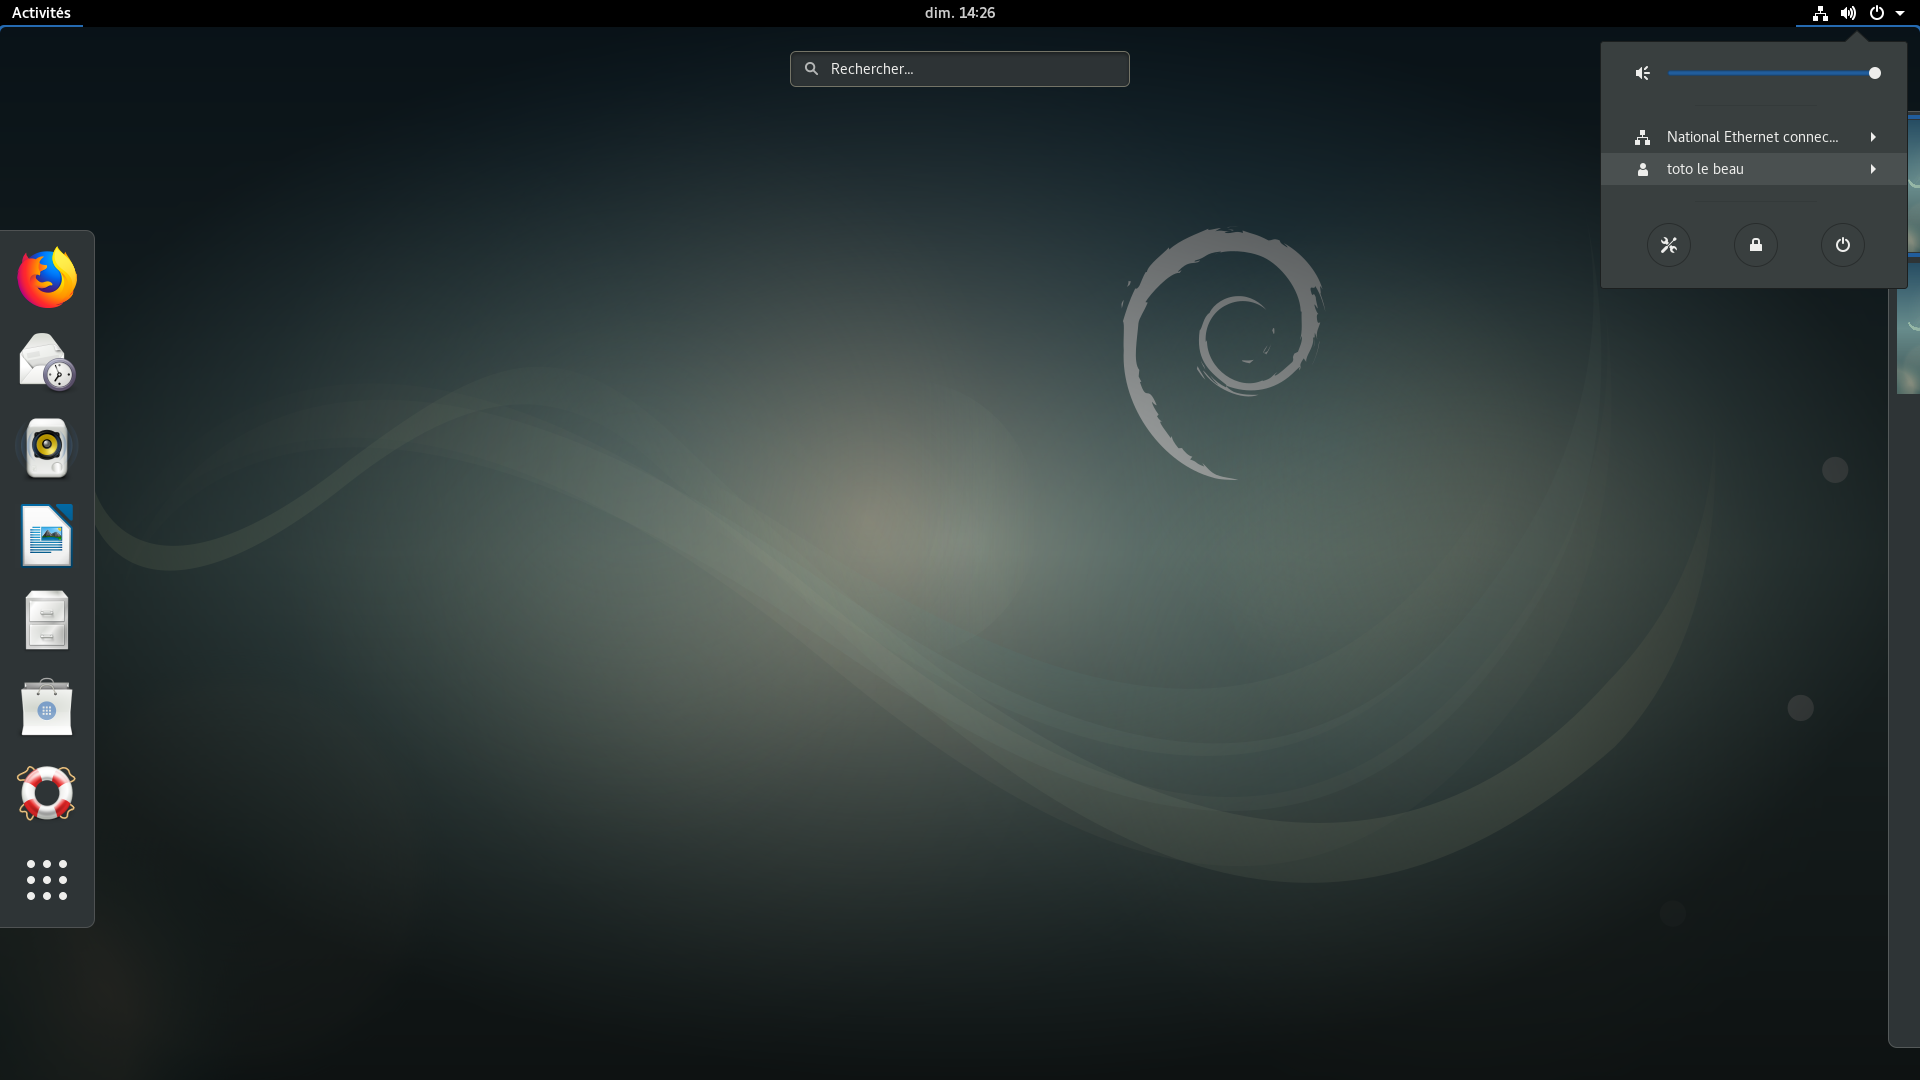This screenshot has height=1080, width=1920.
Task: Open Evolution mail from the dock
Action: tap(47, 362)
